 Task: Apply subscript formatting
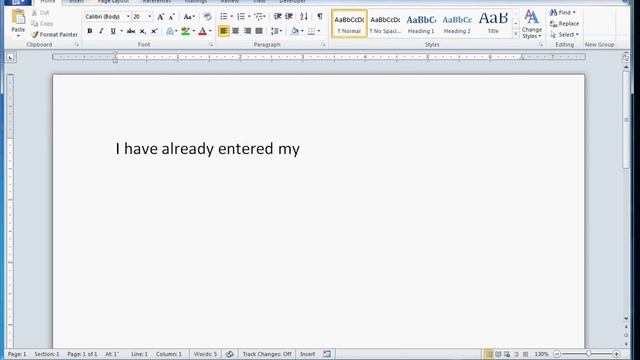tap(142, 31)
